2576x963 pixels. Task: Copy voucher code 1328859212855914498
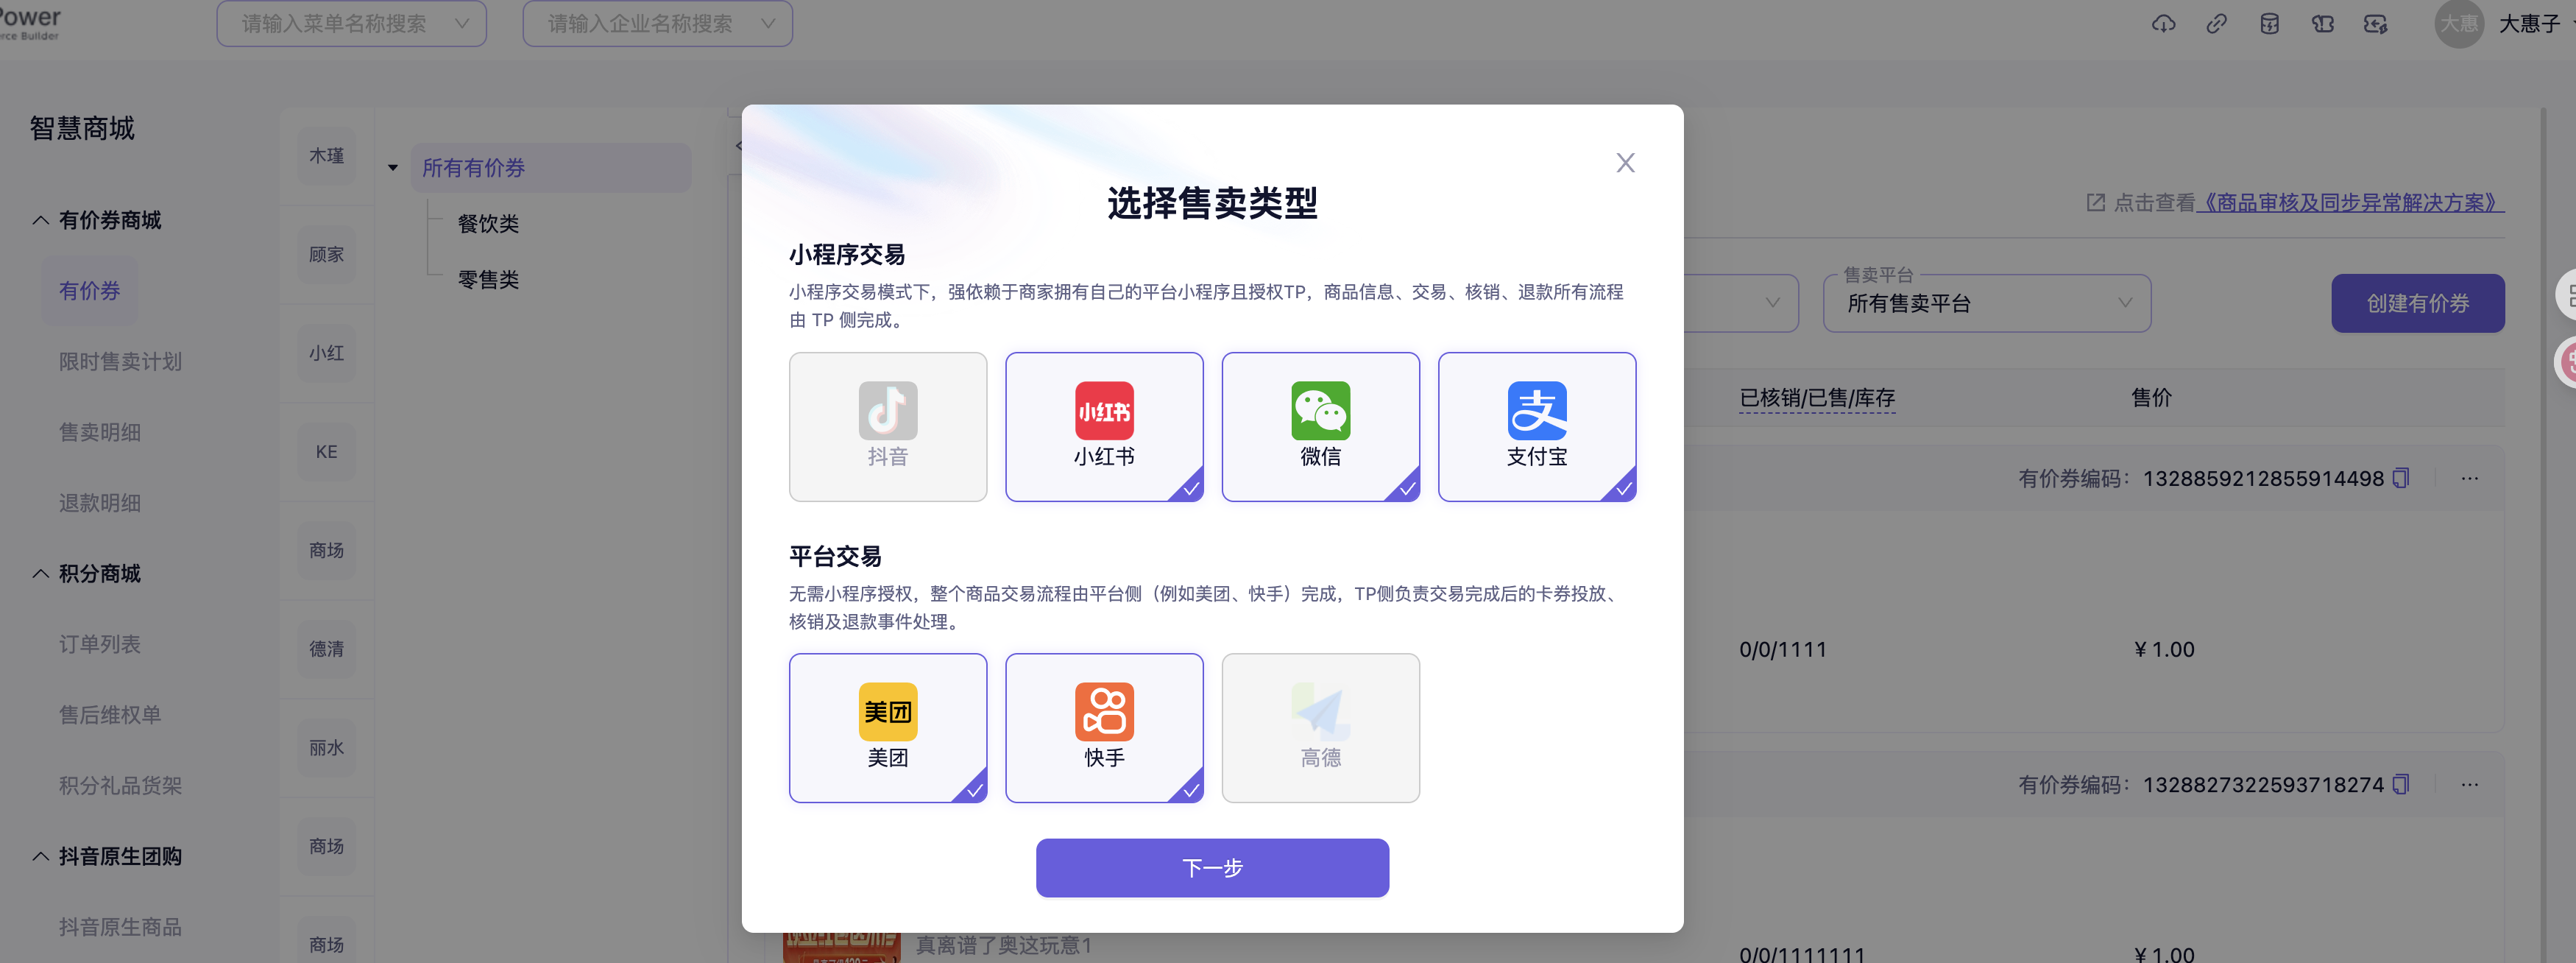coord(2400,478)
